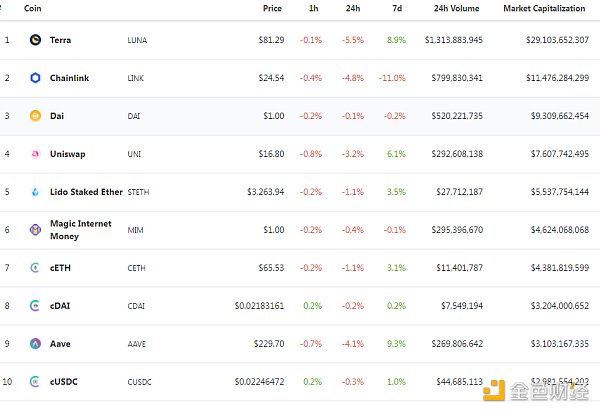Viewport: 600px width, 412px height.
Task: Click the Dai coin logo icon
Action: pyautogui.click(x=35, y=116)
